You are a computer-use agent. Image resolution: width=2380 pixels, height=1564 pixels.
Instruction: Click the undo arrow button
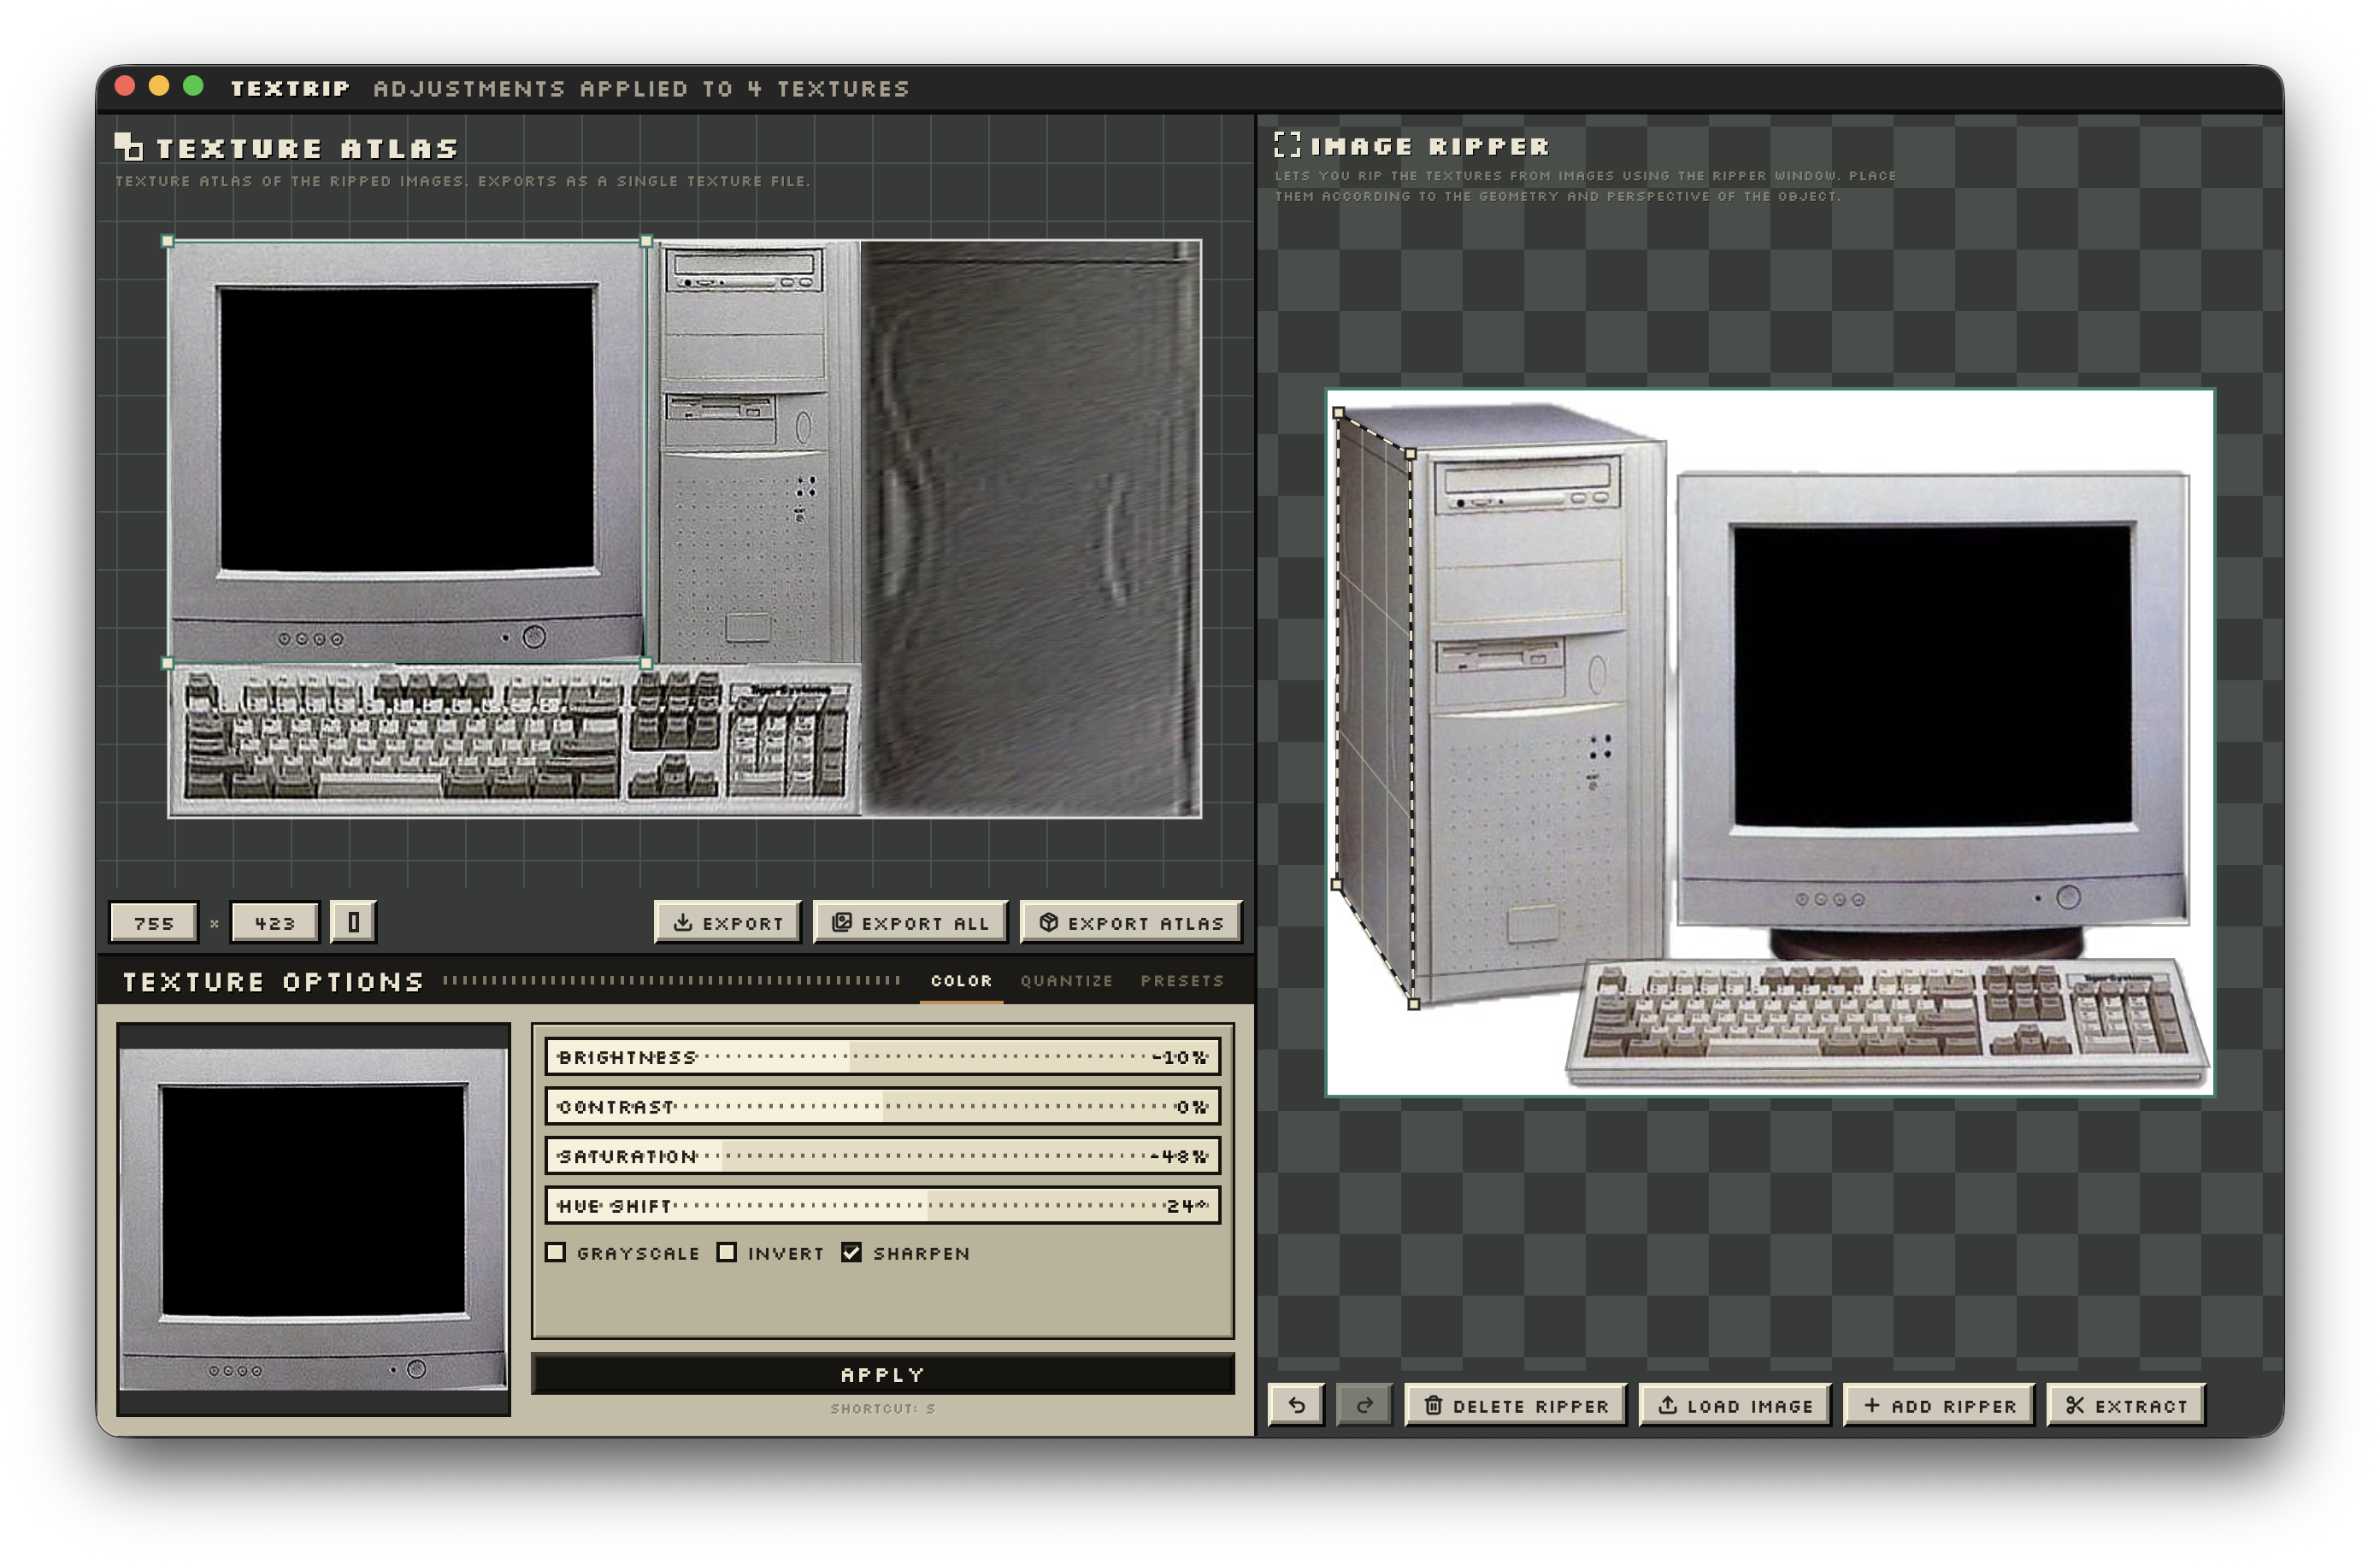pos(1296,1405)
